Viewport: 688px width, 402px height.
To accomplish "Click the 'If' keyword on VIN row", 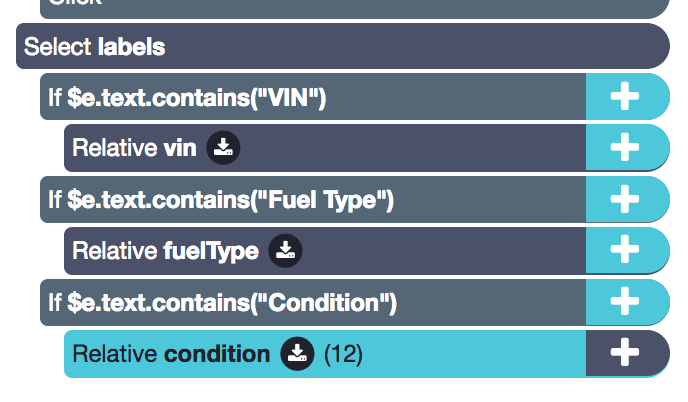I will point(55,97).
